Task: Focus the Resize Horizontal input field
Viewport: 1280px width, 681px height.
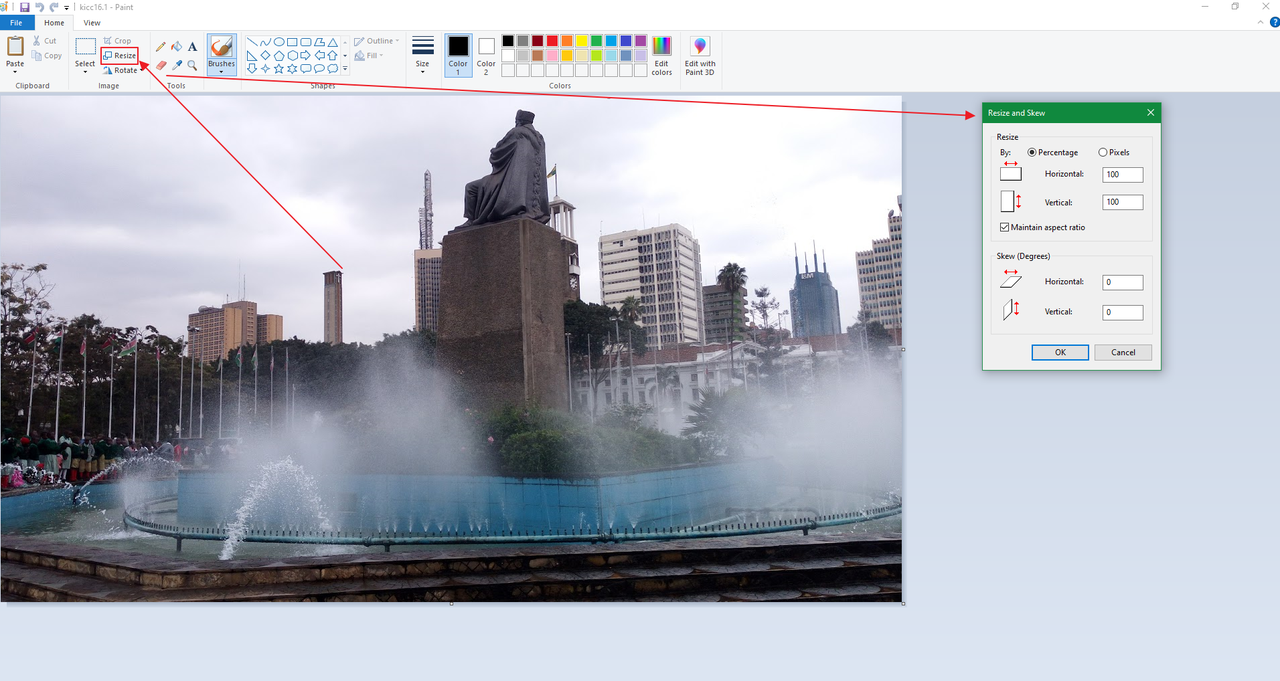Action: click(1123, 175)
